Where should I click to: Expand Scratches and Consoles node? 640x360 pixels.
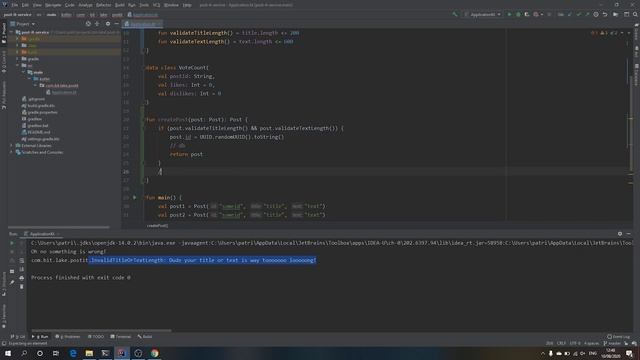[11, 152]
